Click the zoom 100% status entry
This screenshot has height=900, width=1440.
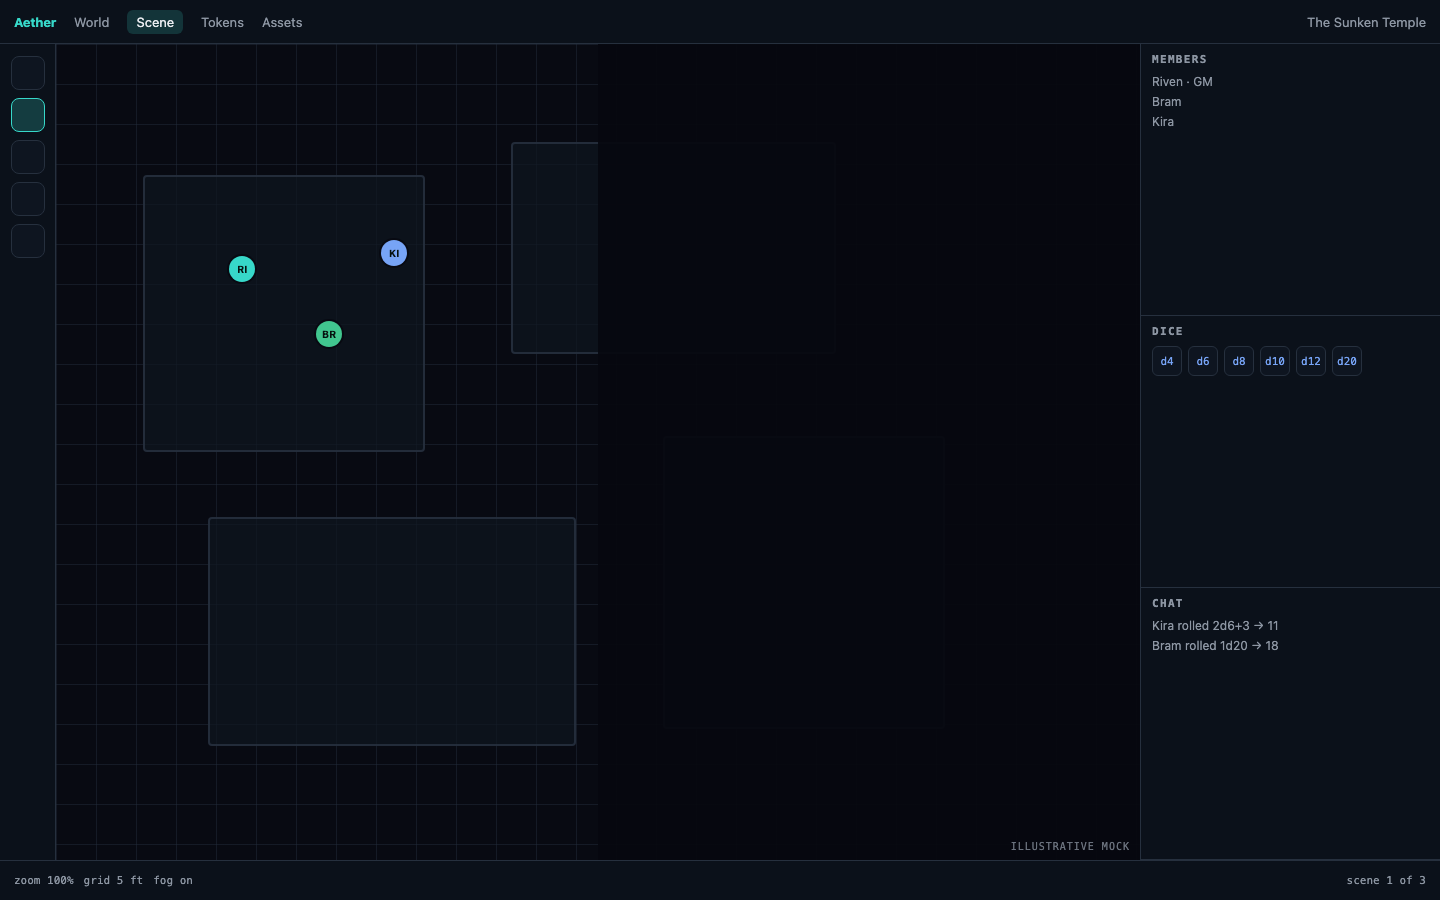pos(44,880)
